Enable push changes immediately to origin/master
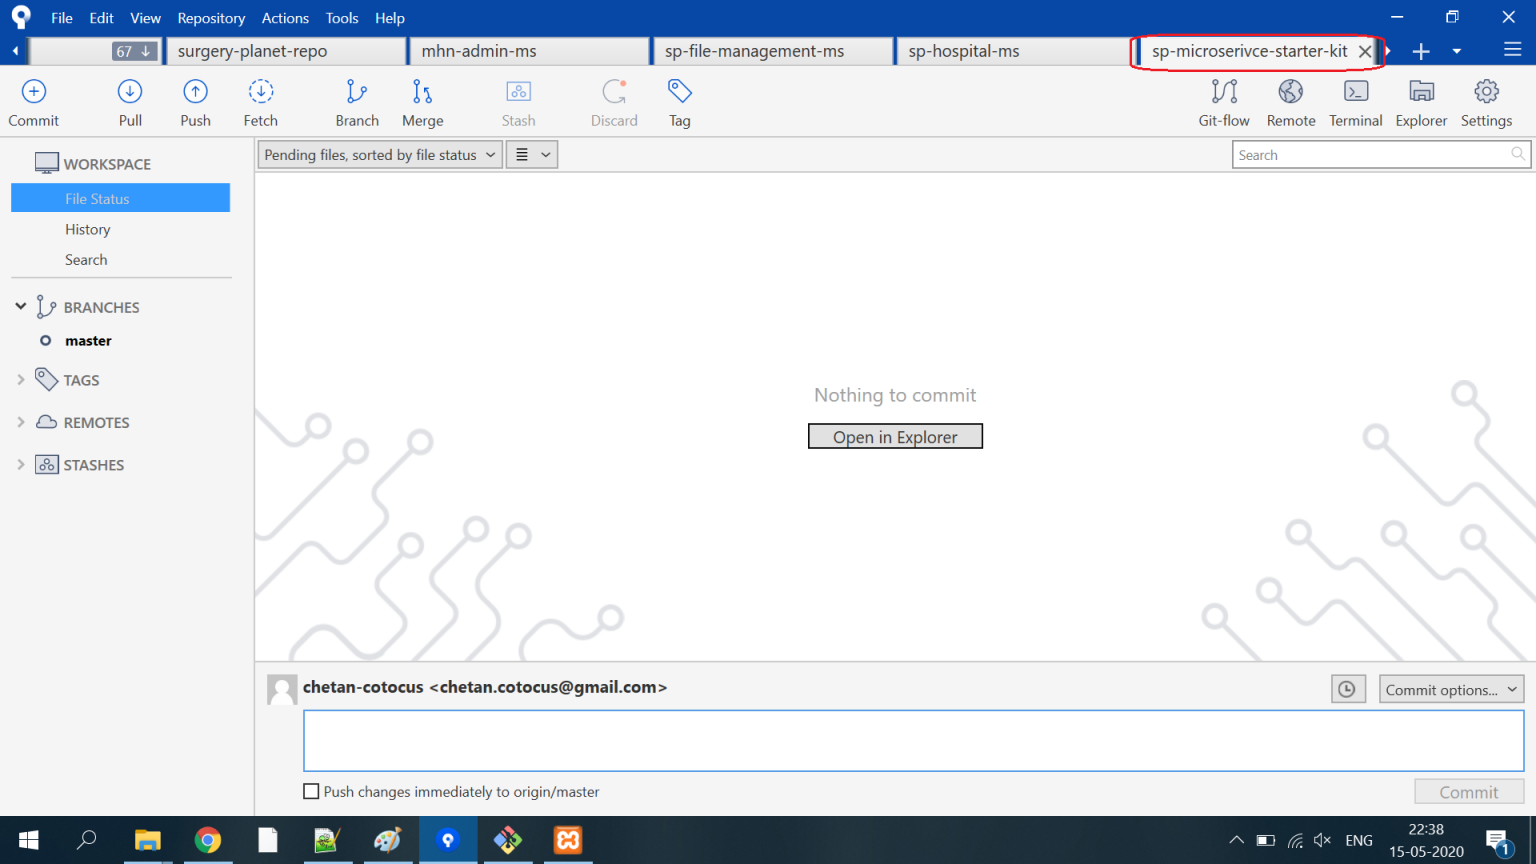 point(311,791)
